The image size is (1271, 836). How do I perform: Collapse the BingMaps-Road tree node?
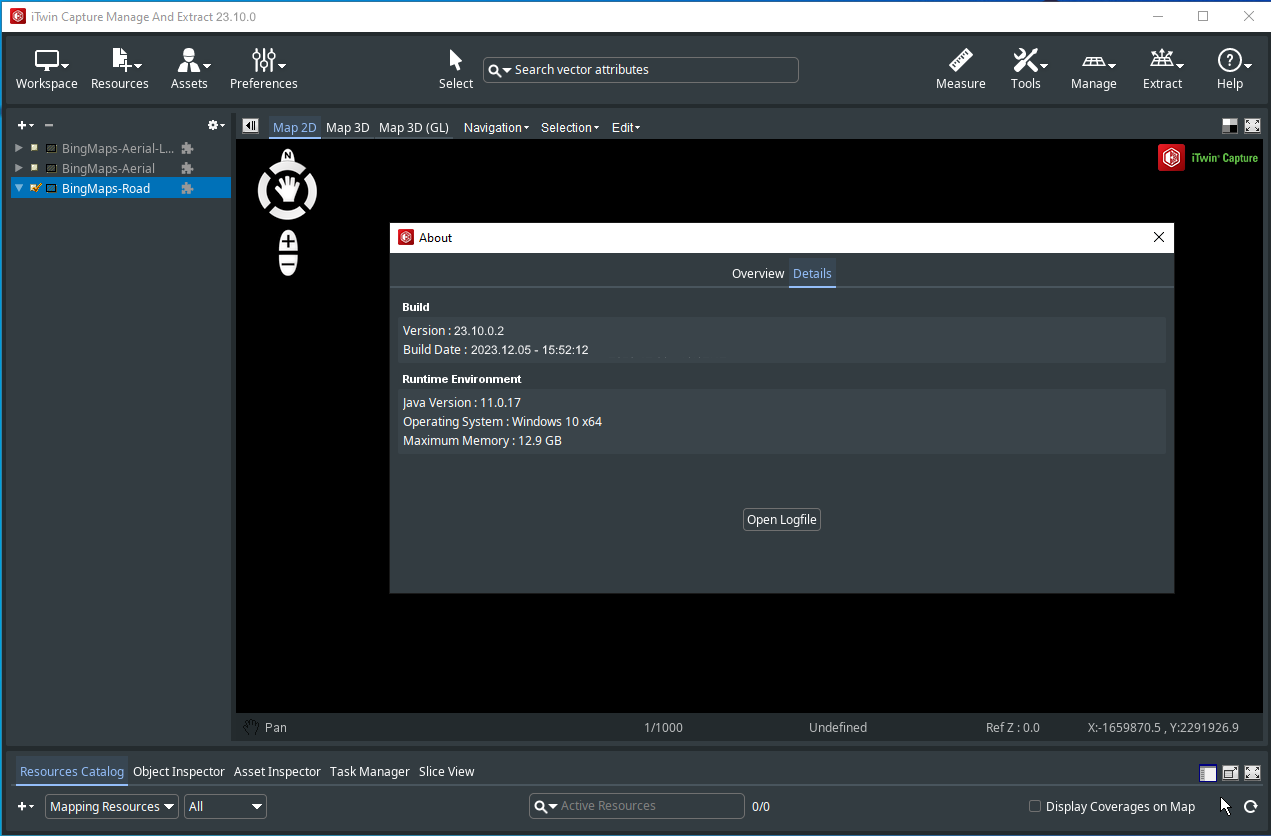pos(19,188)
